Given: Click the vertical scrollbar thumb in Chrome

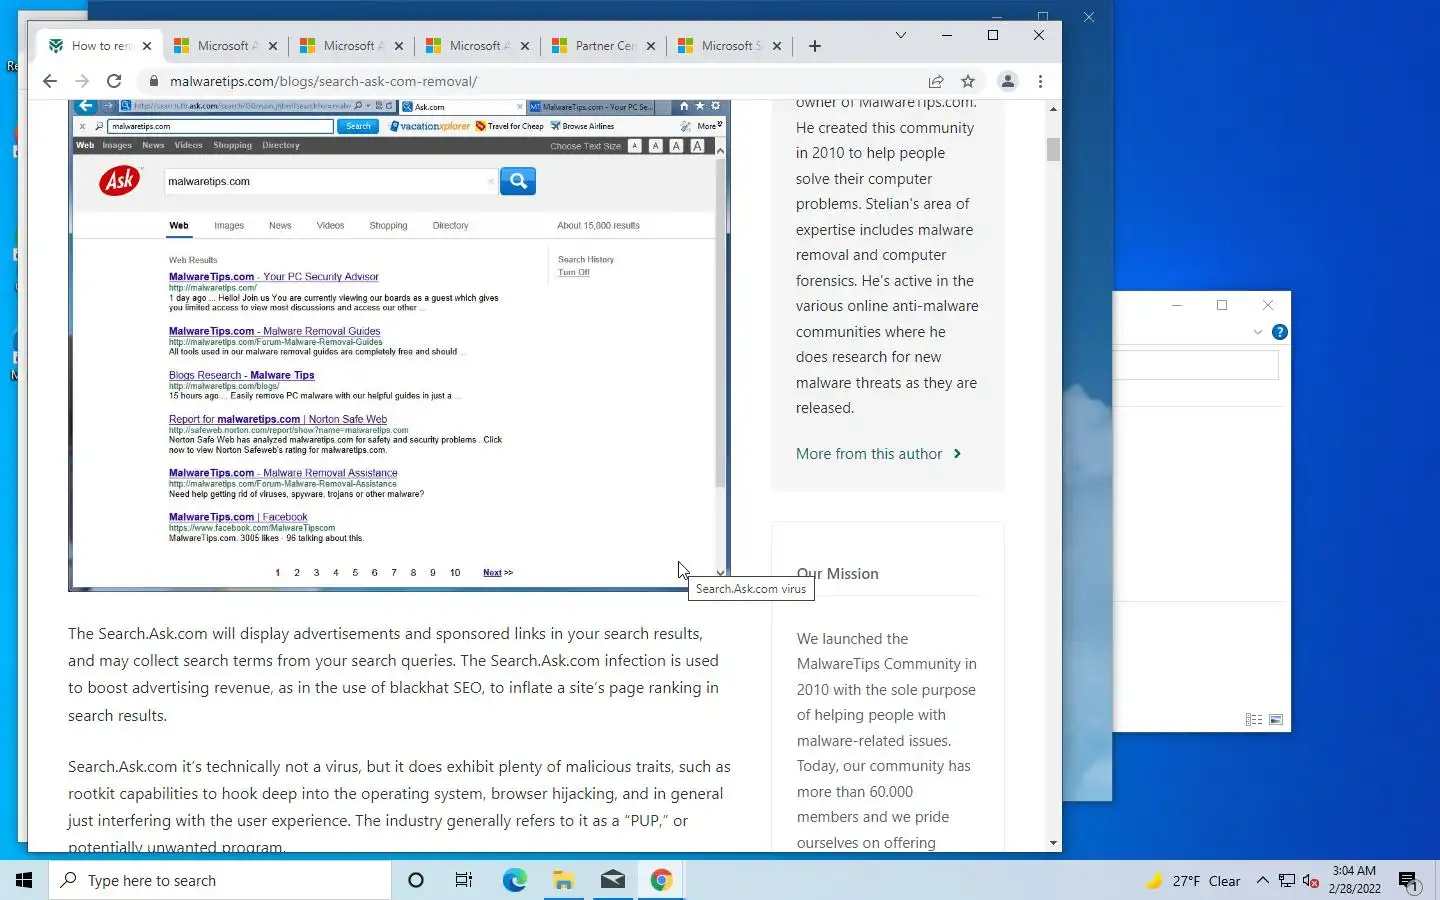Looking at the screenshot, I should 1053,149.
